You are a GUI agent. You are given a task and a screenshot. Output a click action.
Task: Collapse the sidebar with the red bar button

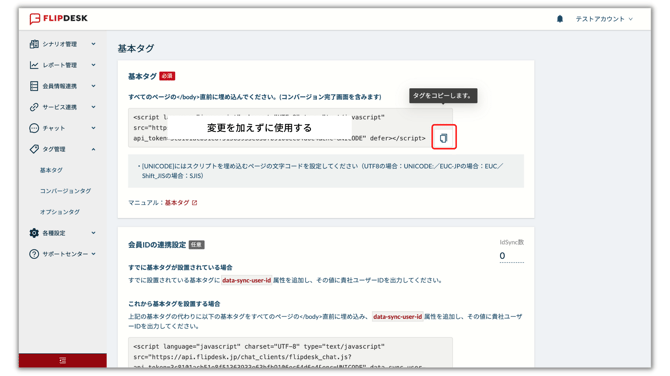click(x=63, y=360)
